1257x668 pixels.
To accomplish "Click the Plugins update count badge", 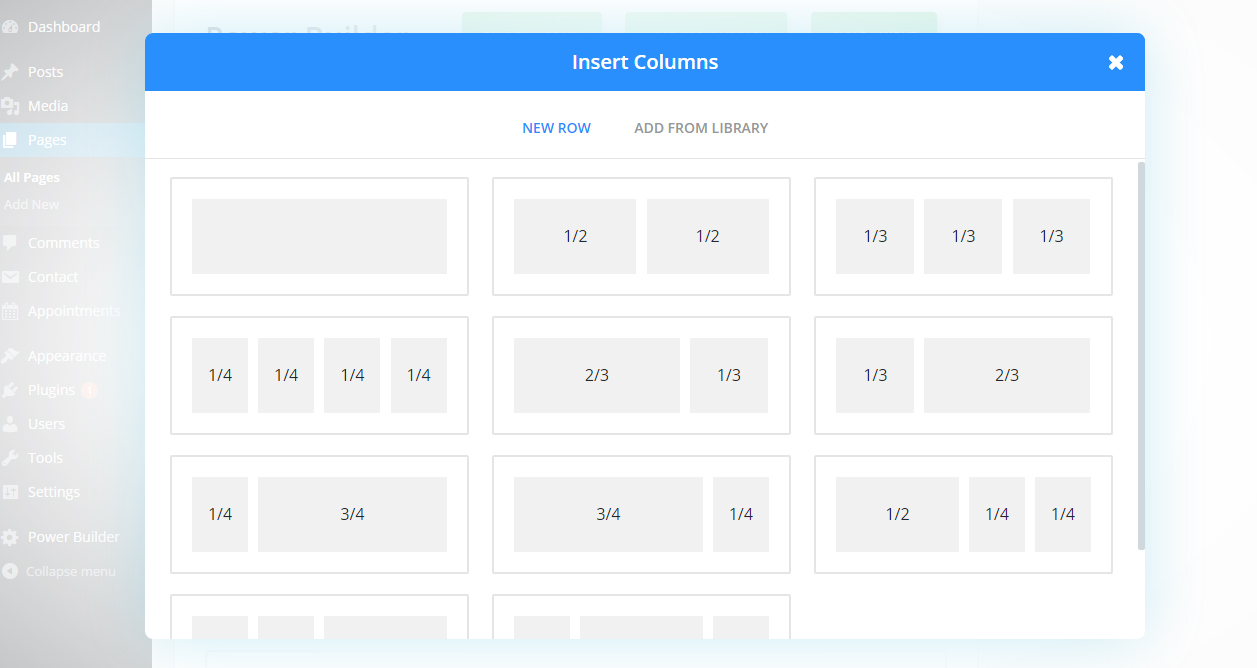I will pos(90,390).
